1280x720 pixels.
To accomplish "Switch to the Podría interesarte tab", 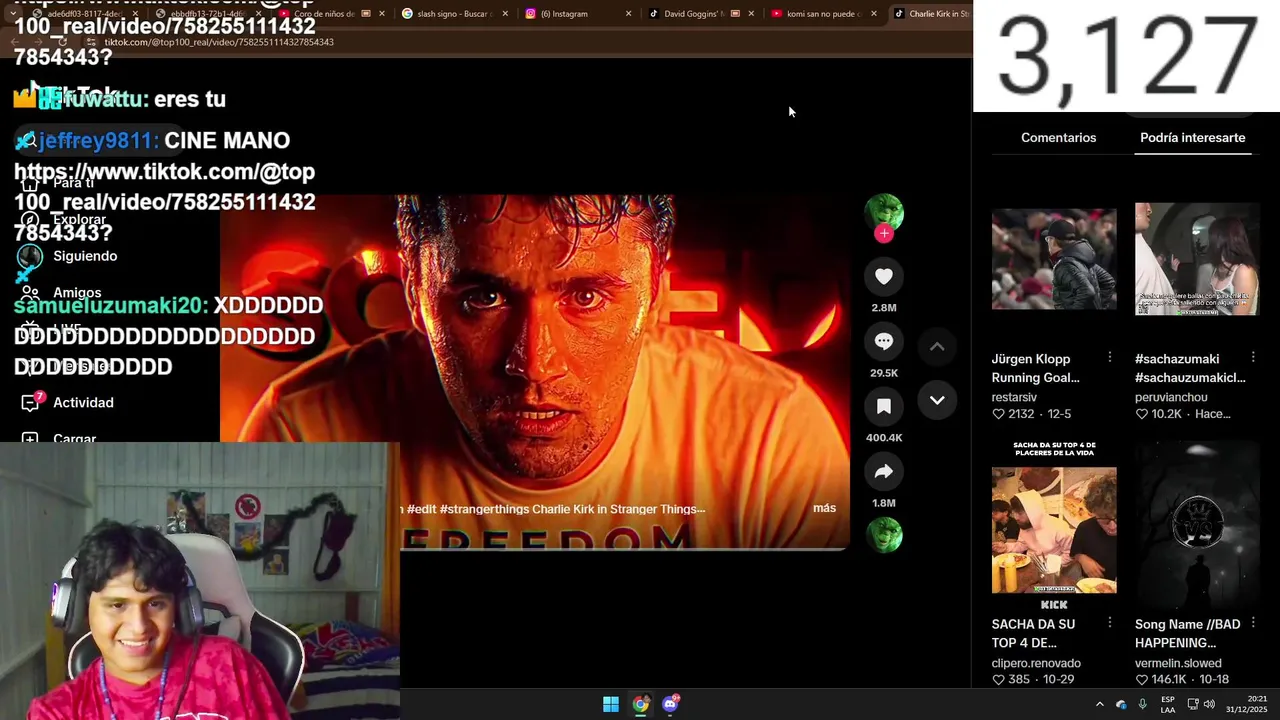I will pos(1192,138).
